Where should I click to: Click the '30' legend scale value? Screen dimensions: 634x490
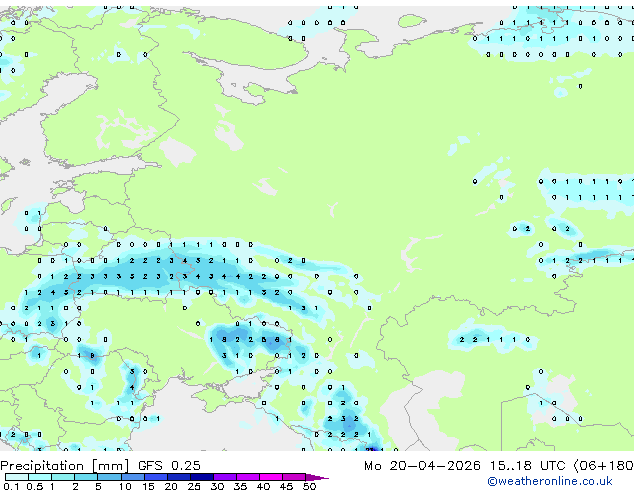[x=217, y=486]
